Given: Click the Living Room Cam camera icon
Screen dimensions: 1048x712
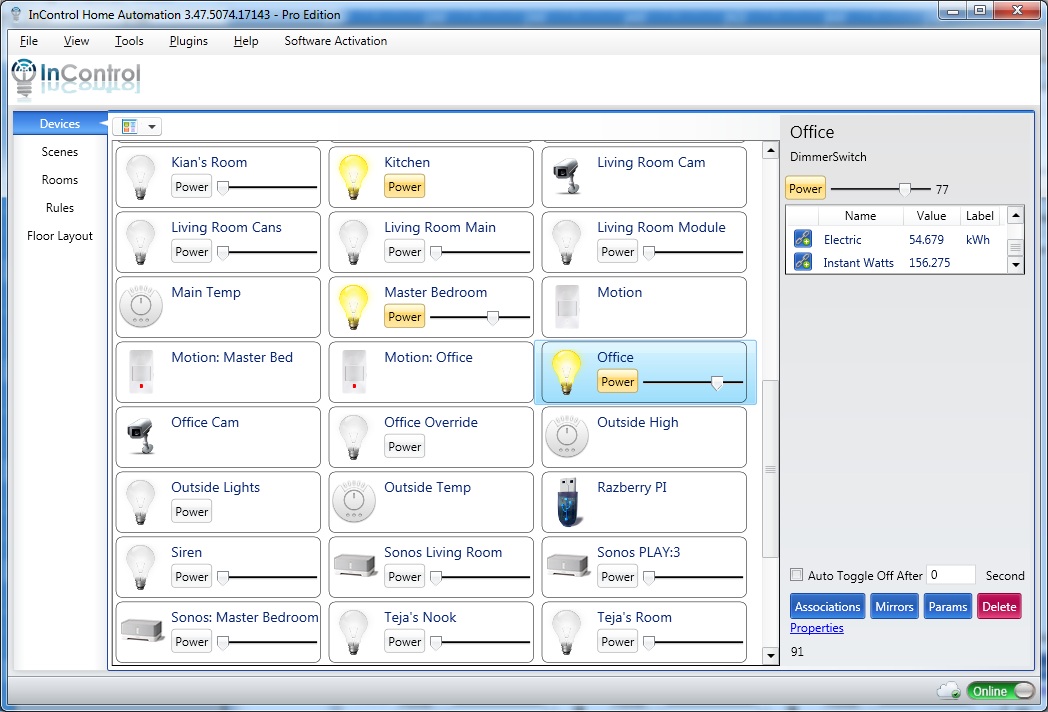Looking at the screenshot, I should click(x=566, y=177).
